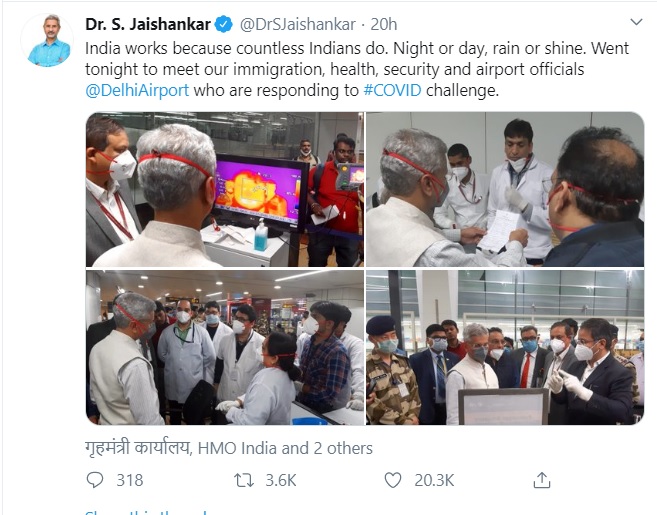Click the tagged accounts line under photos
657x515 pixels.
point(229,448)
